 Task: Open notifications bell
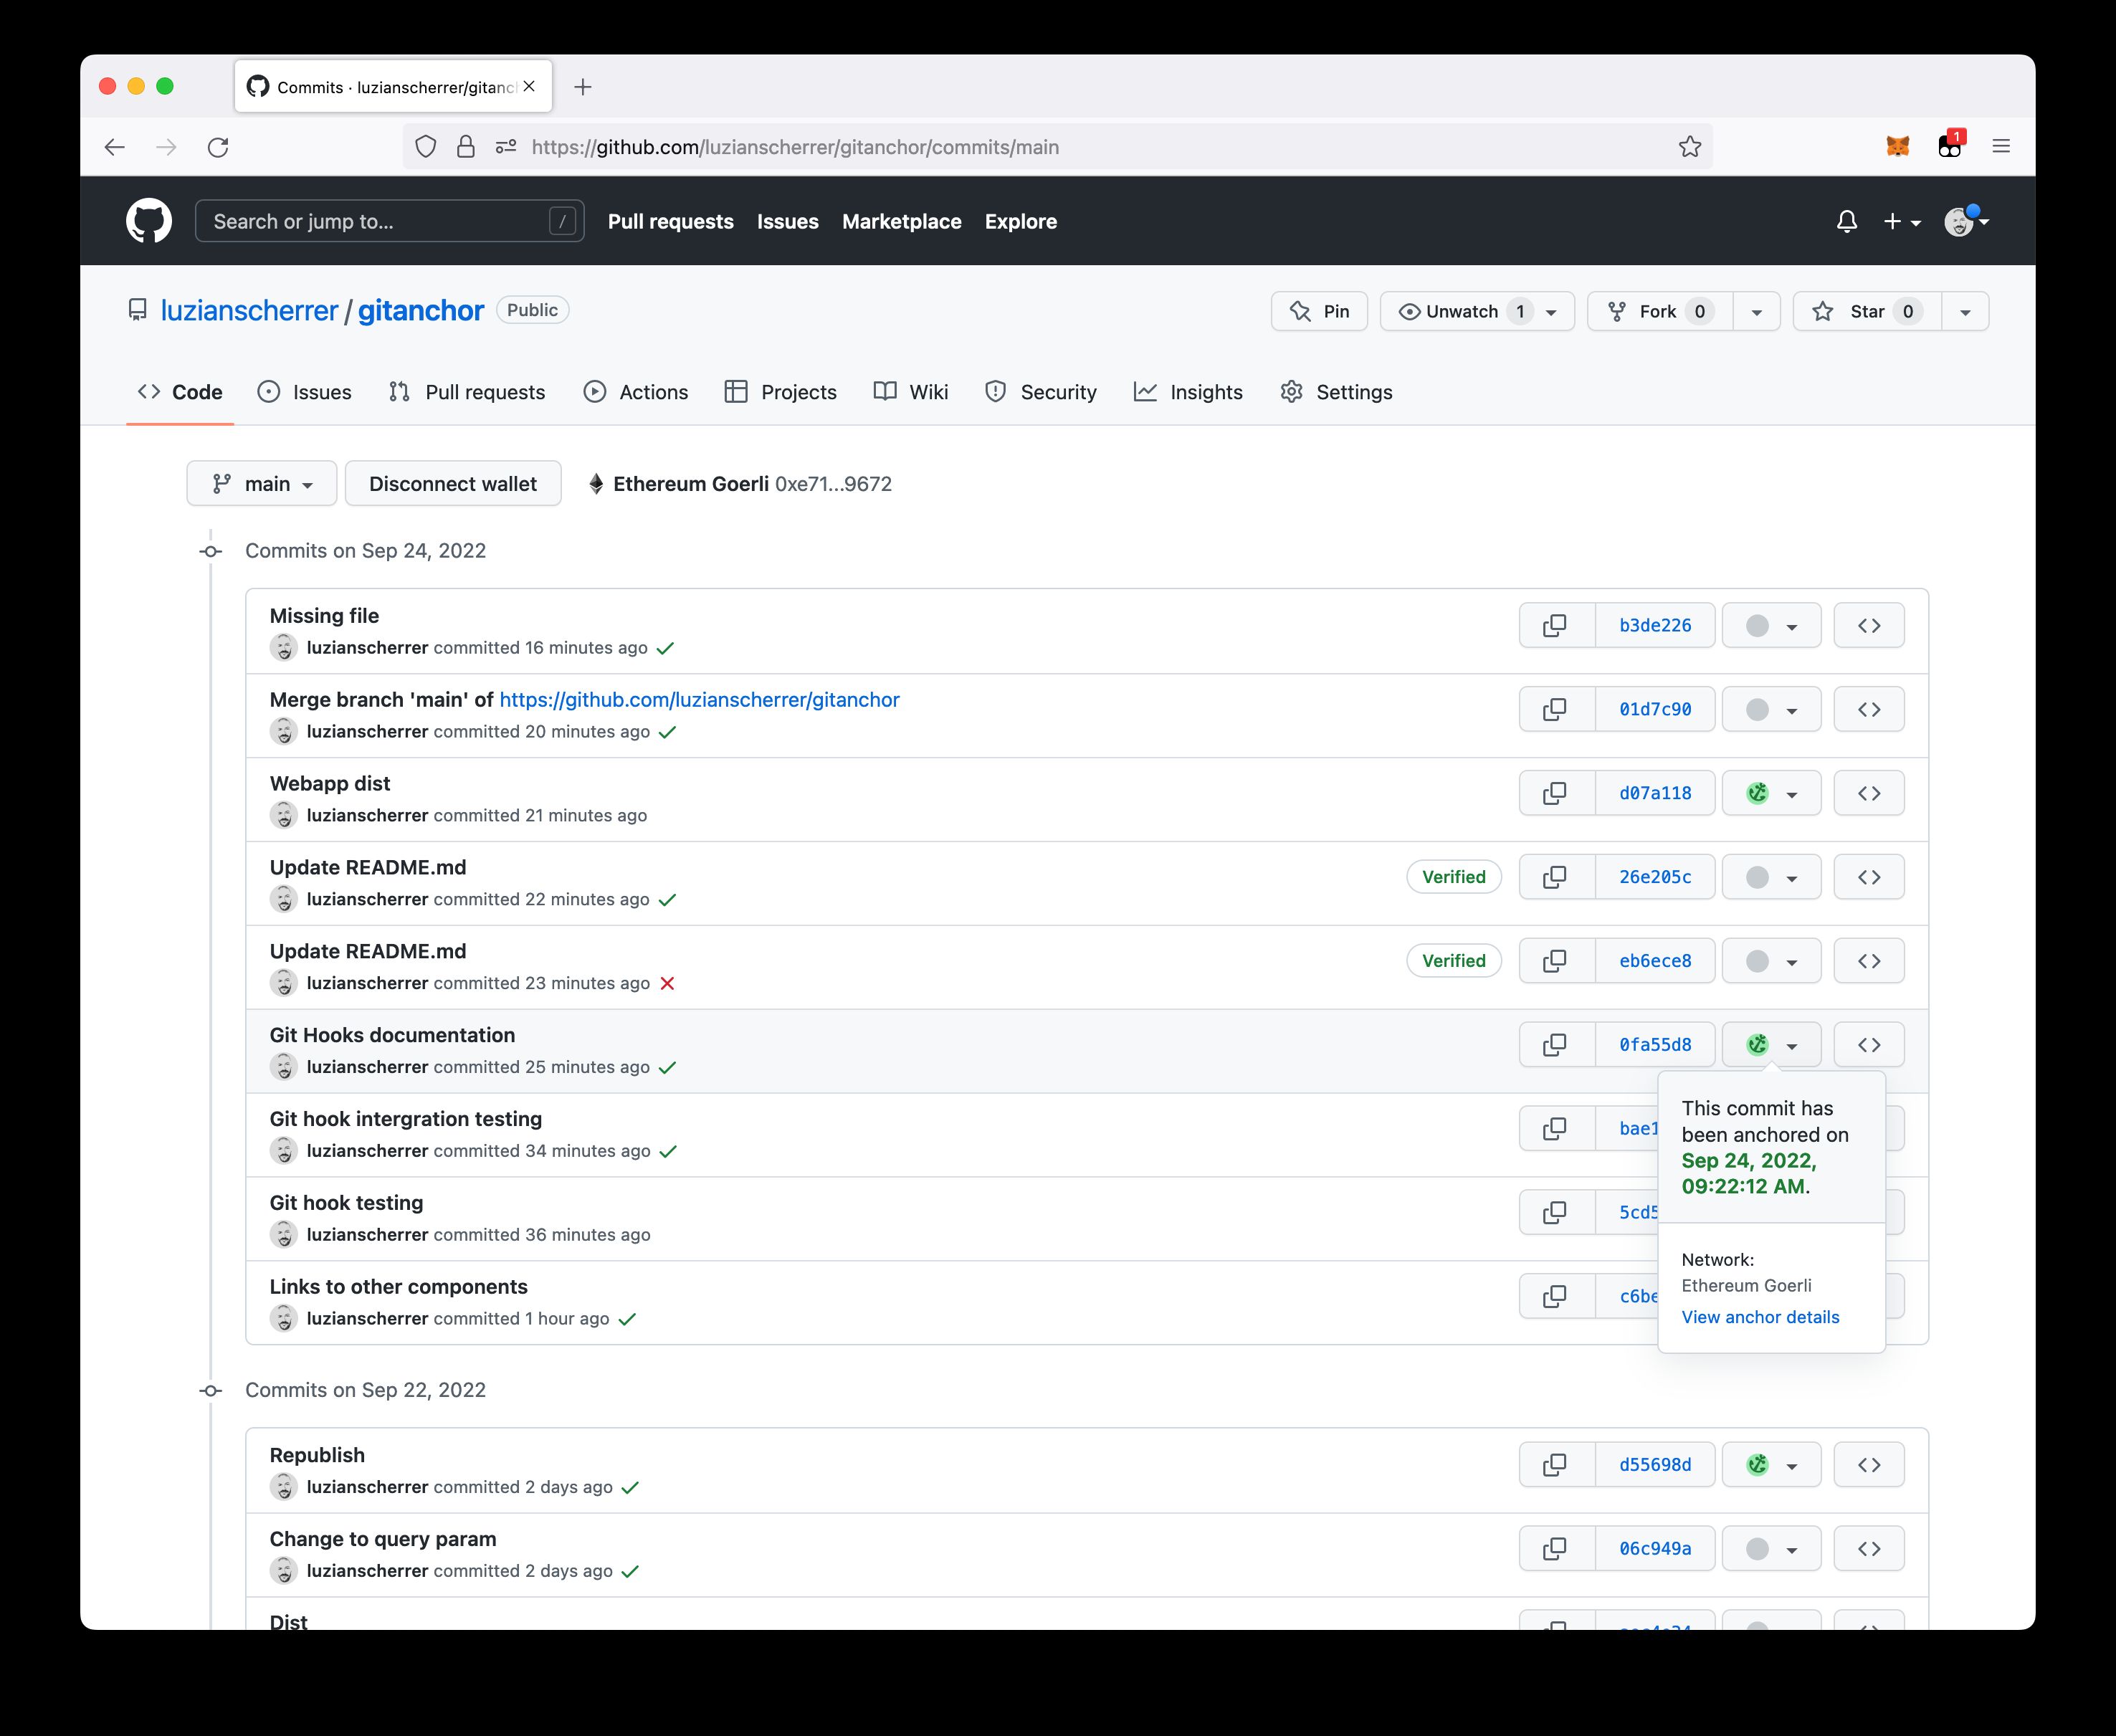(1847, 221)
